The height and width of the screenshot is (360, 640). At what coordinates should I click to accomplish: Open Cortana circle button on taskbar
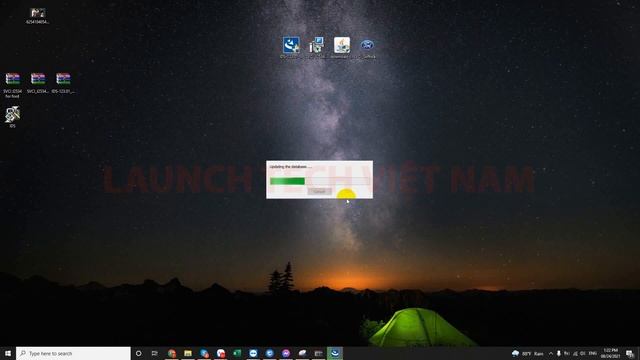[x=138, y=353]
